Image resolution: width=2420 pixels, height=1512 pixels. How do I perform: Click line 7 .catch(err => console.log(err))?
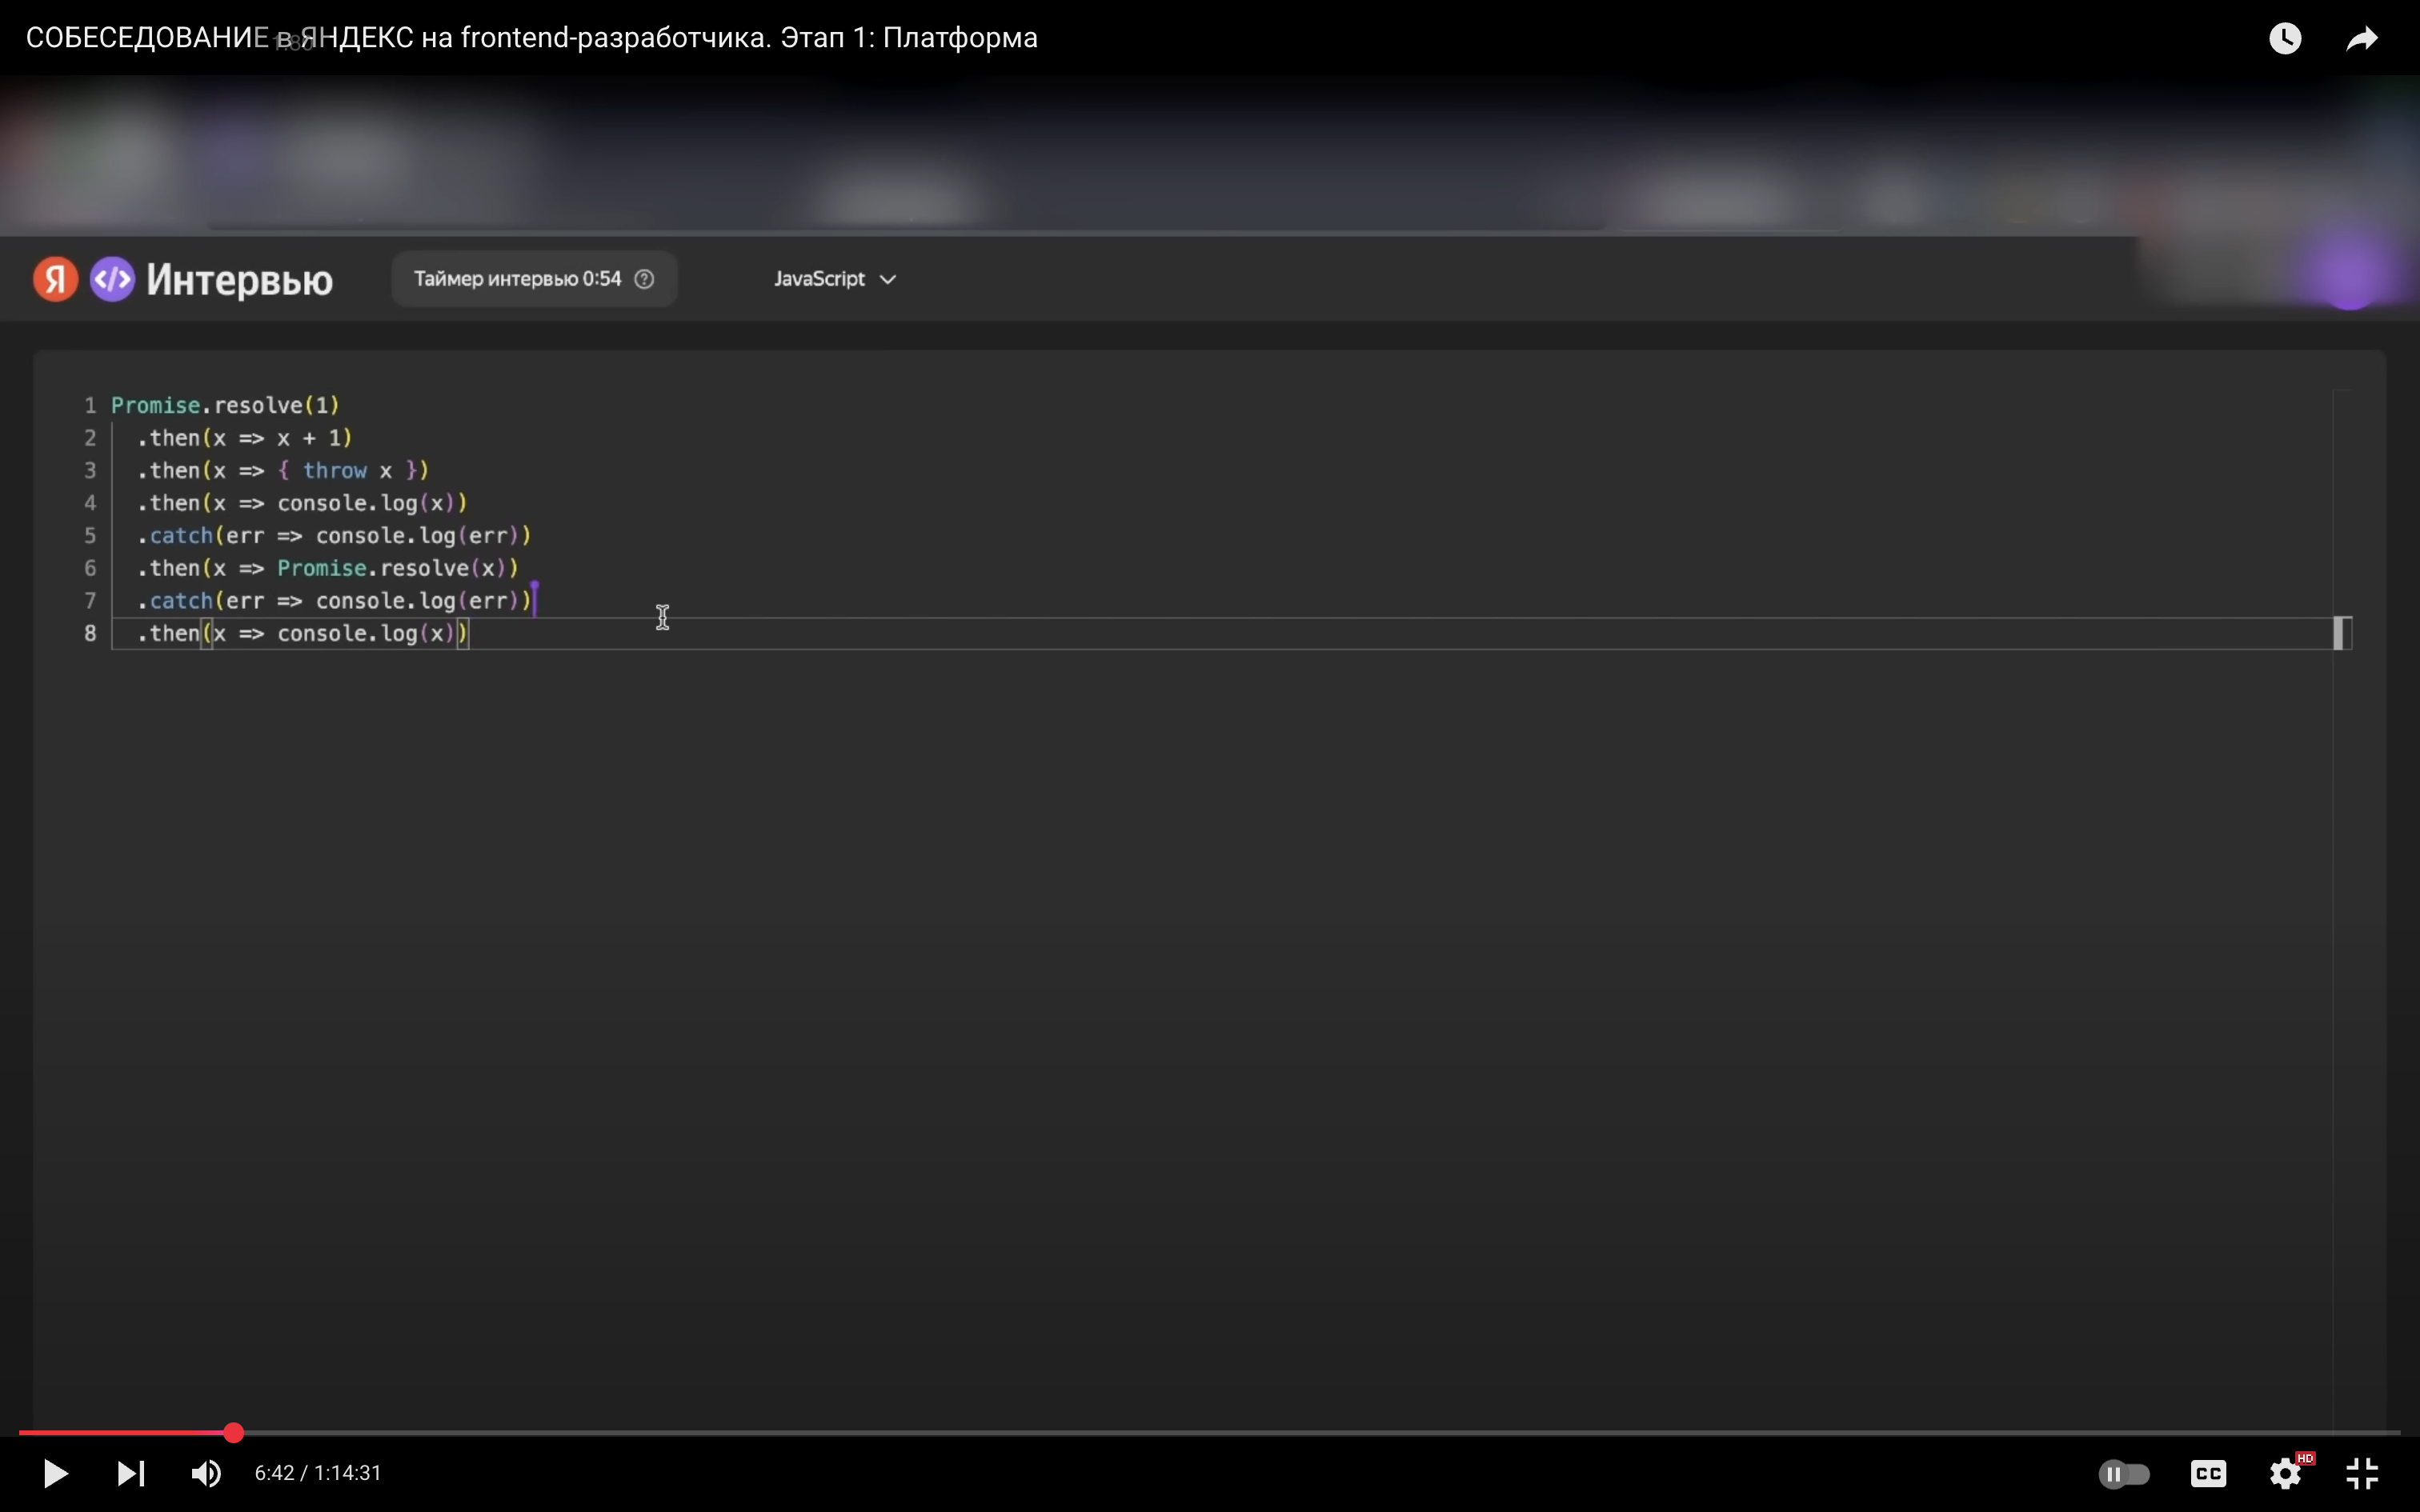334,600
